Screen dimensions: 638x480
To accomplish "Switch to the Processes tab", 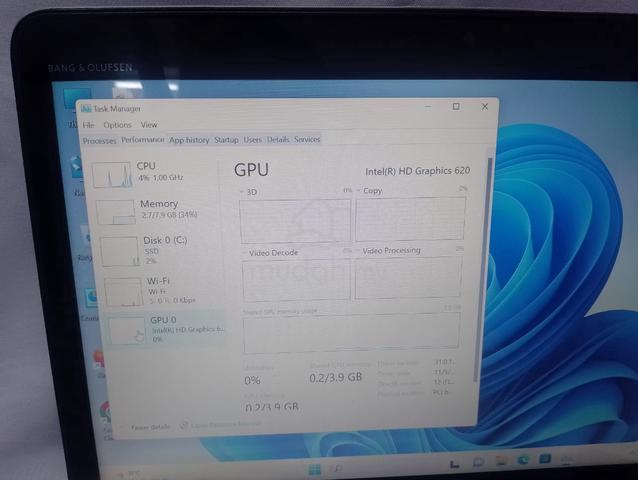I will point(99,141).
